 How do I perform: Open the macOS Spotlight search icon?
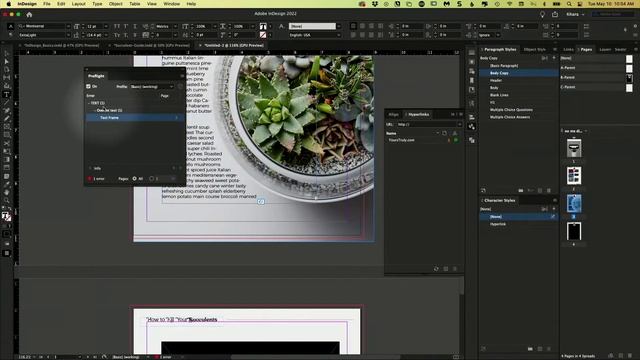click(x=569, y=4)
